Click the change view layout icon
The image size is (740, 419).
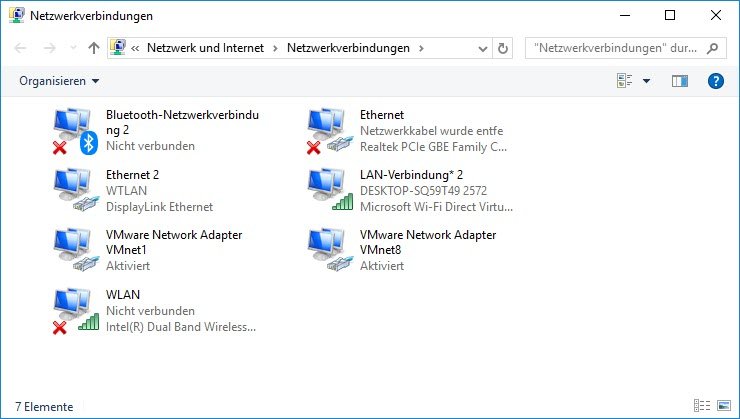click(626, 81)
